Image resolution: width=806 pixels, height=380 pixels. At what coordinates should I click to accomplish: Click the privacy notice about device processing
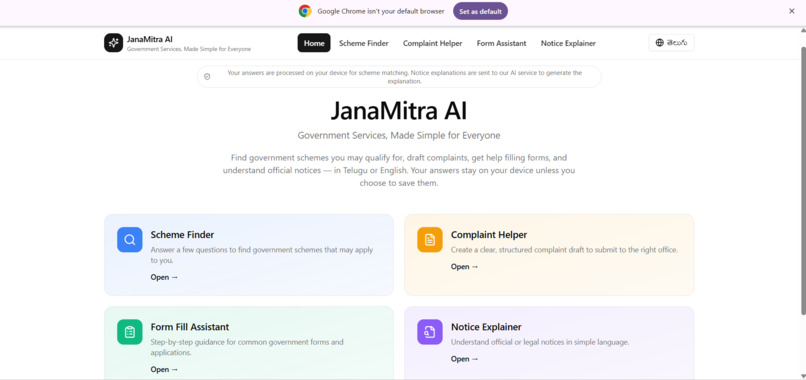pyautogui.click(x=399, y=77)
